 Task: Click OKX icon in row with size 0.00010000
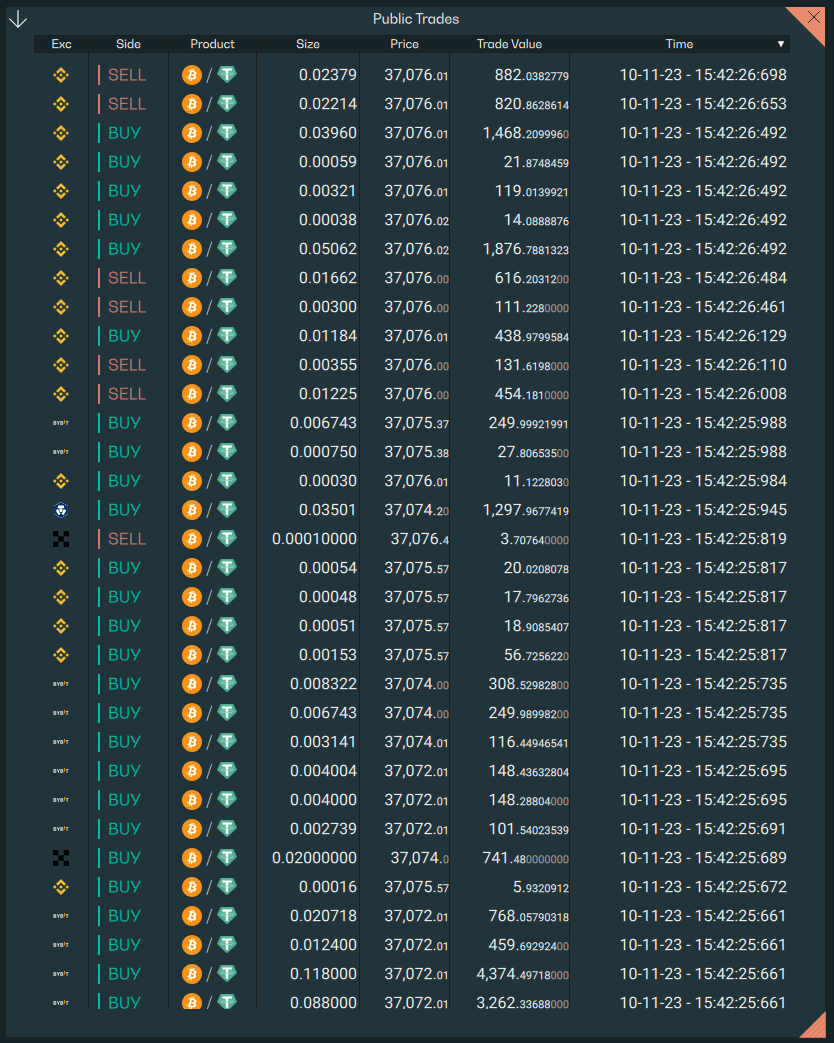(x=61, y=539)
